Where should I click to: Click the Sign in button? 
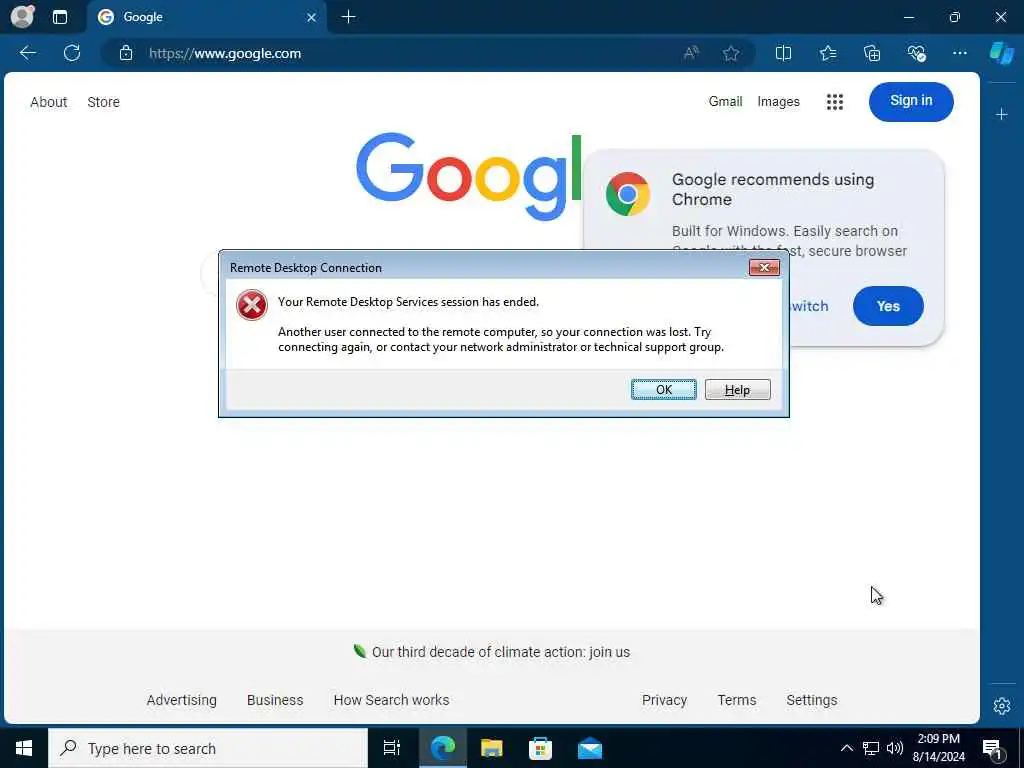pos(911,101)
